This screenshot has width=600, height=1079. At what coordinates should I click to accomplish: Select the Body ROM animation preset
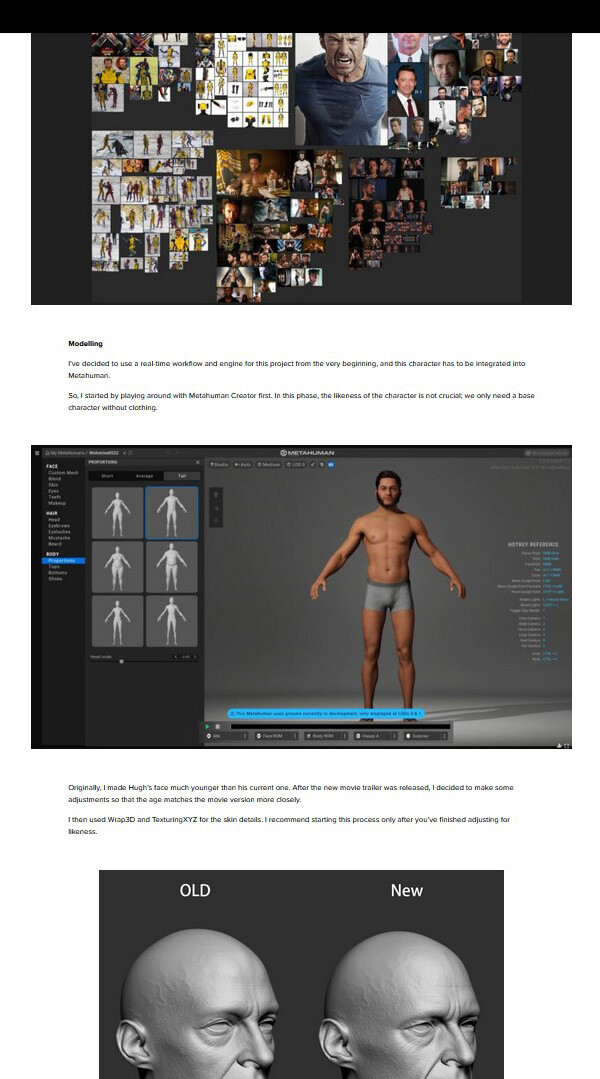(326, 736)
